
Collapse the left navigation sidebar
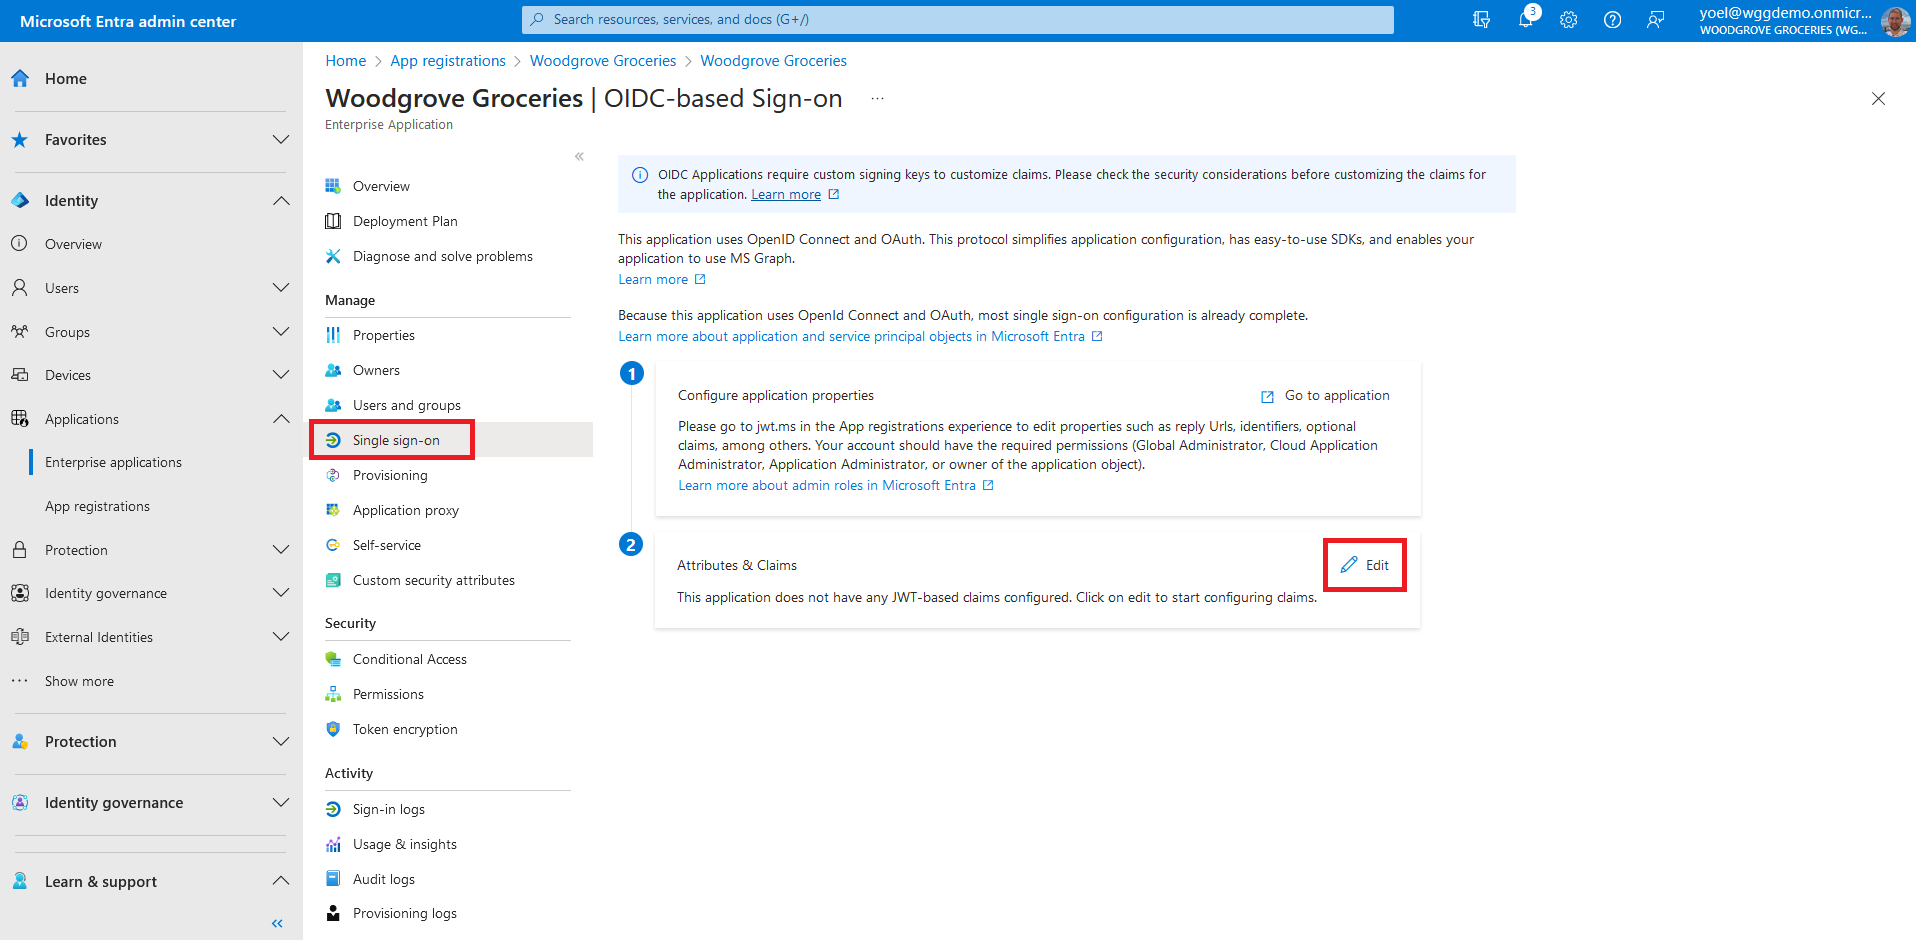click(x=277, y=923)
